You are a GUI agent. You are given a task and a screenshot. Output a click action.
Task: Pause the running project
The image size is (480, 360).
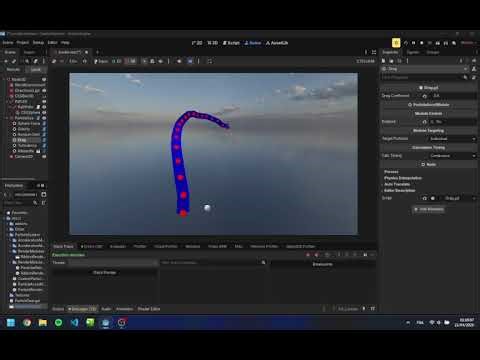tap(414, 43)
